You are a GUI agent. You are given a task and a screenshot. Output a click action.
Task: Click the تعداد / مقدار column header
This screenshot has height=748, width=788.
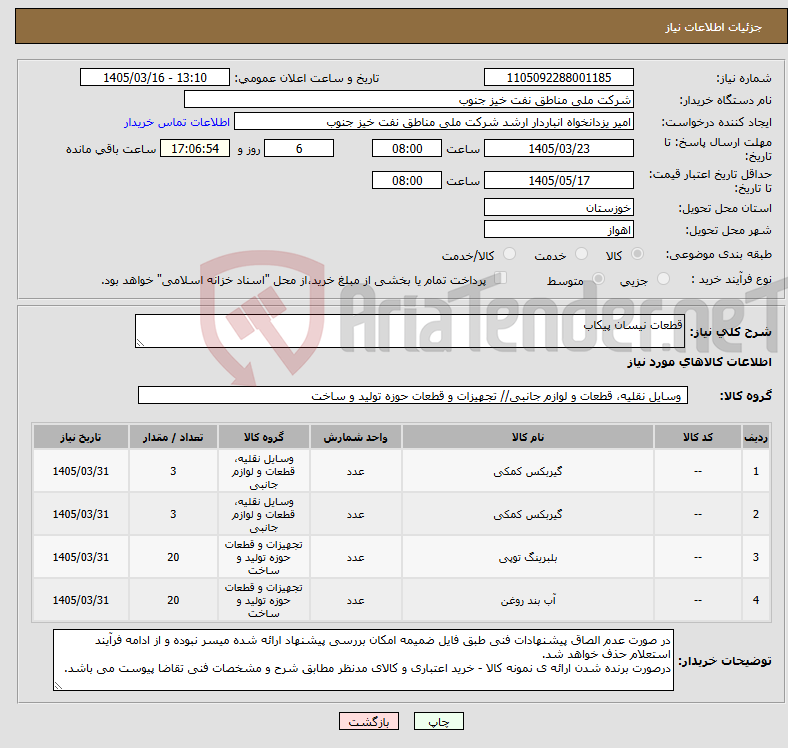[173, 437]
